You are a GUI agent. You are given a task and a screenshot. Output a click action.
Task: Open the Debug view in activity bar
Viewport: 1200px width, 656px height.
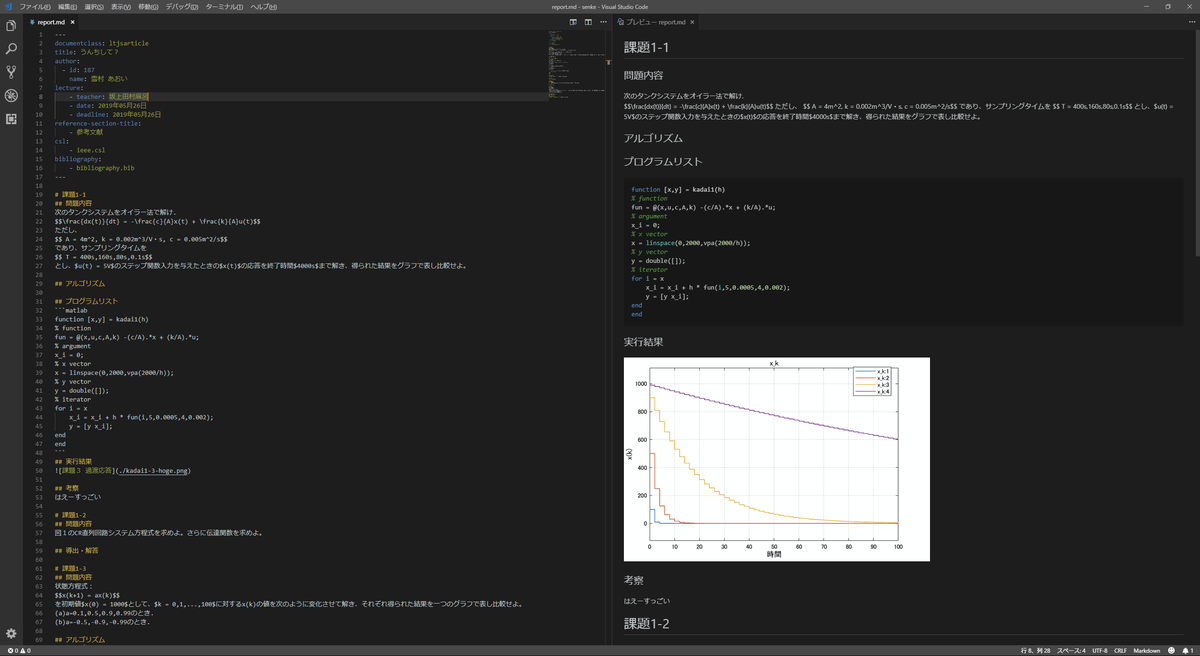point(11,96)
